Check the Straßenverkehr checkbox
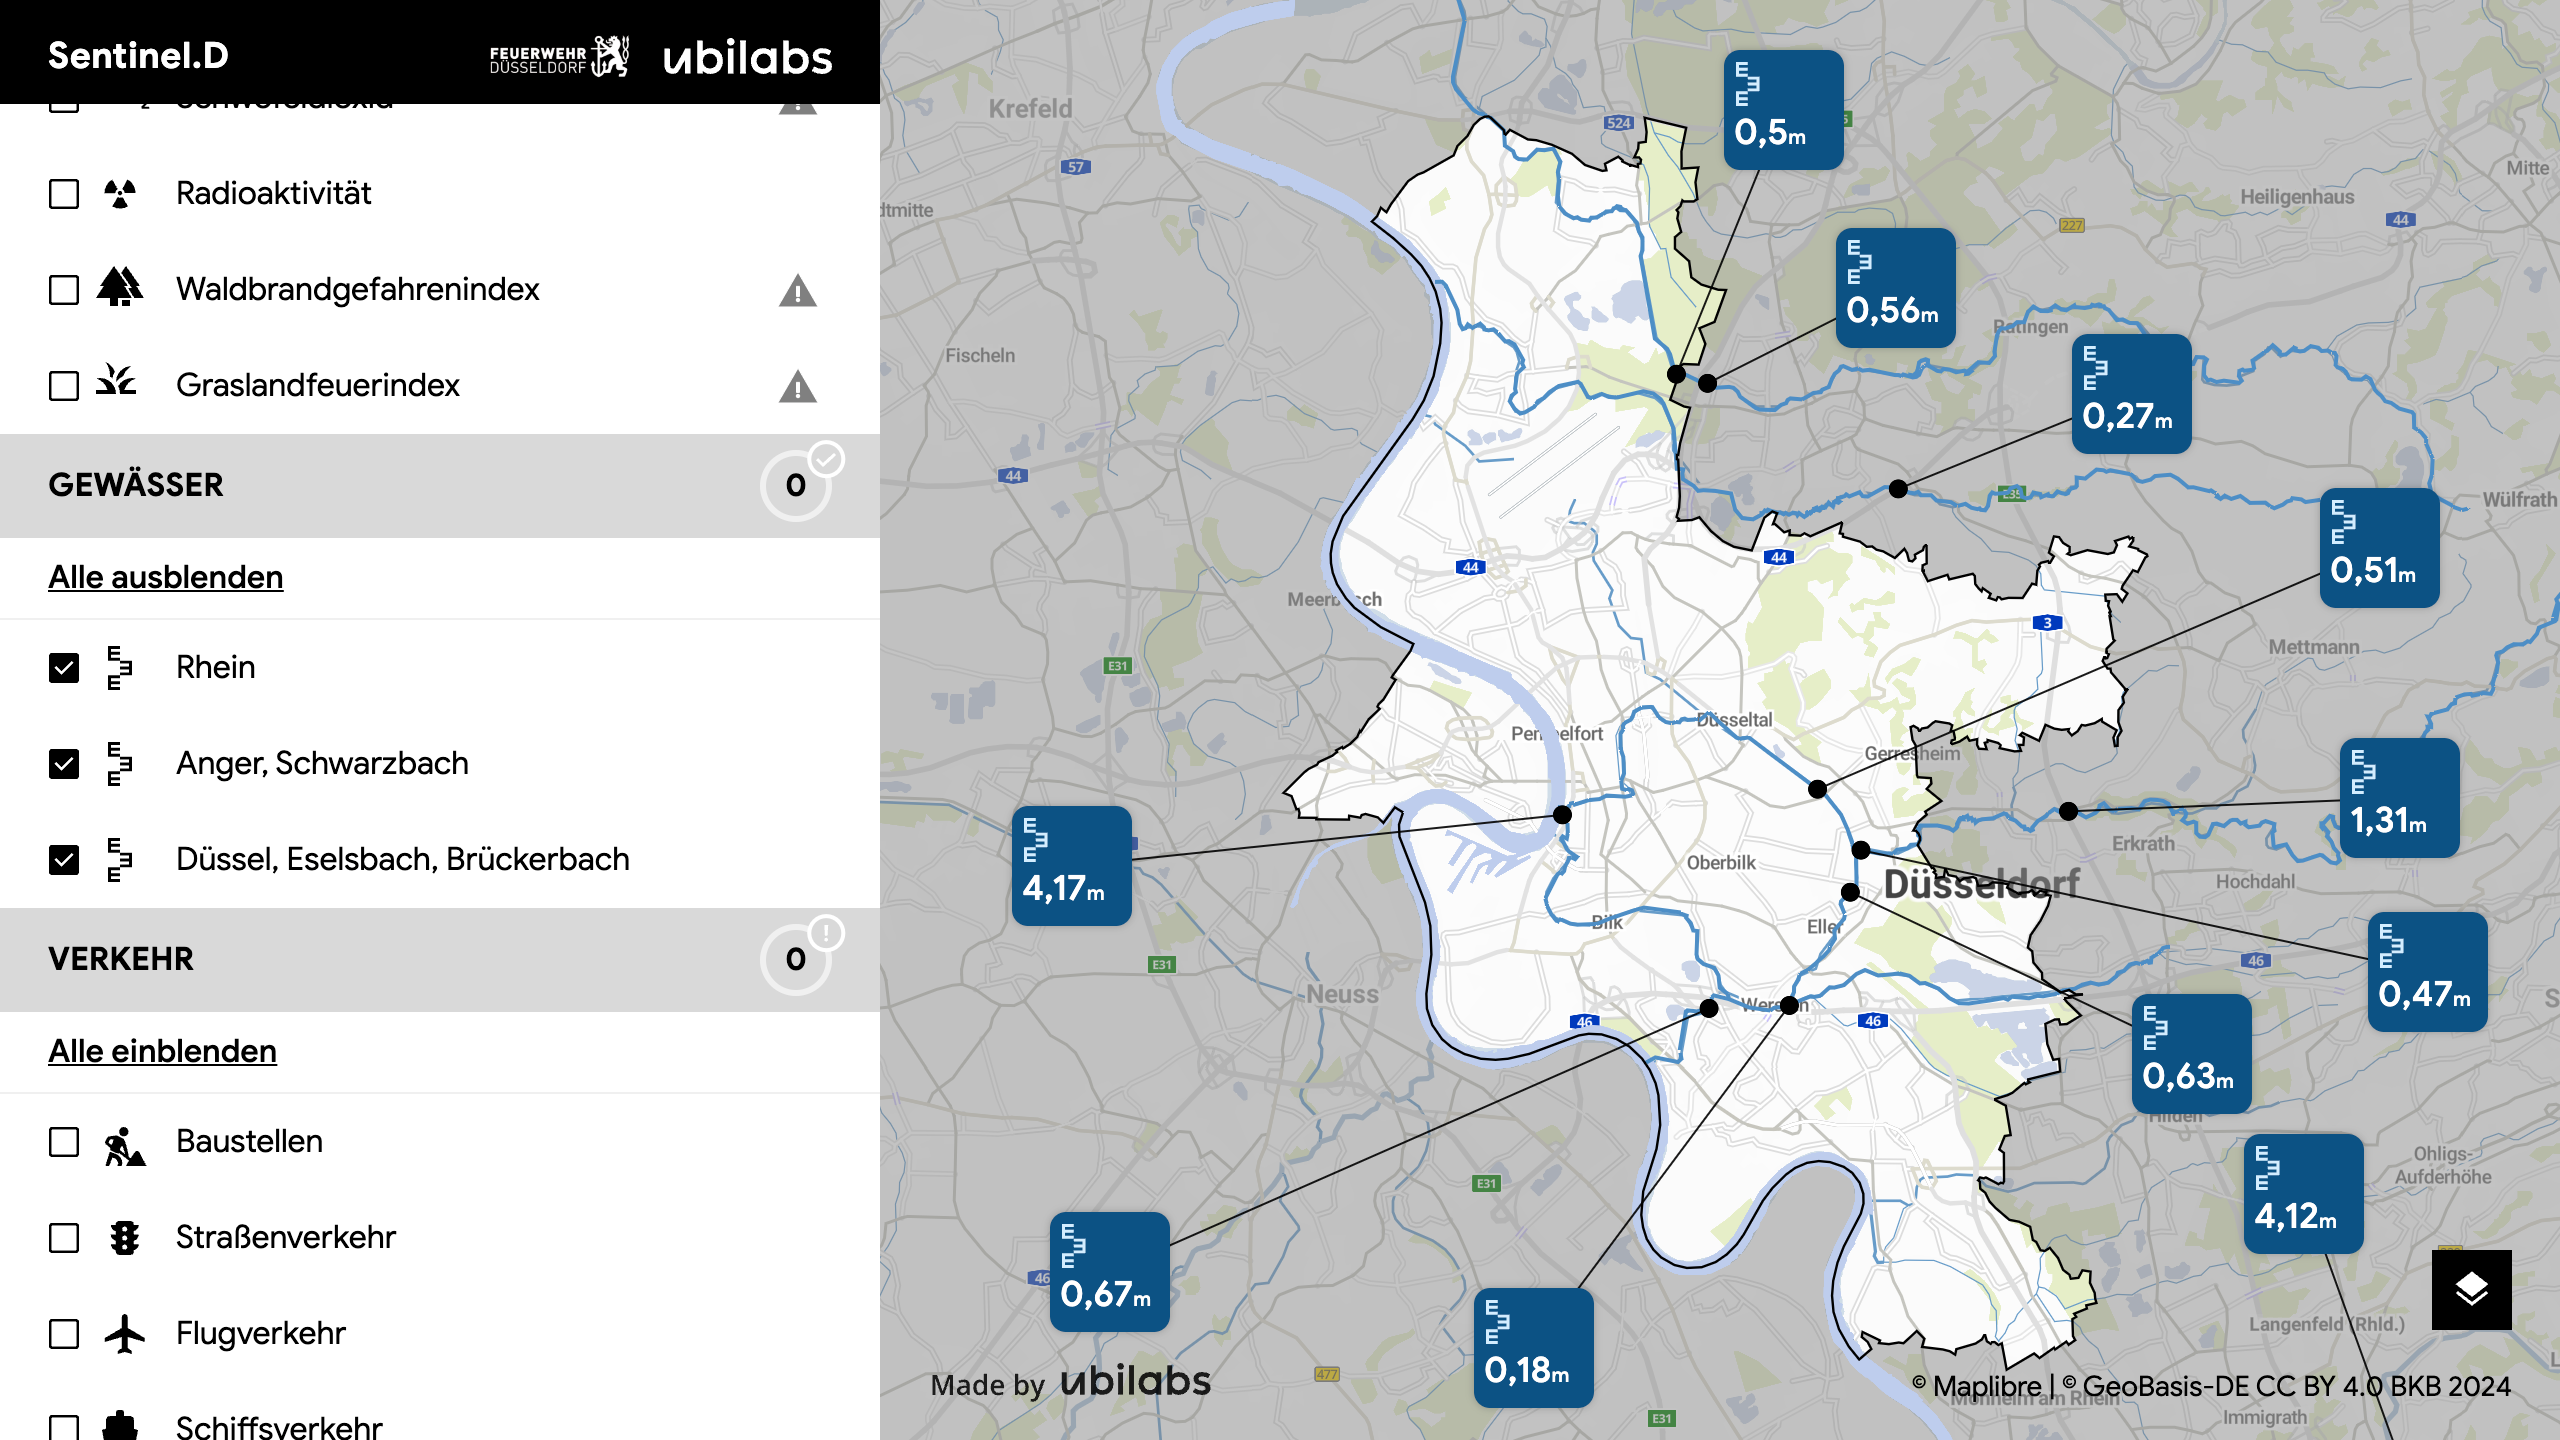2560x1440 pixels. pyautogui.click(x=64, y=1238)
